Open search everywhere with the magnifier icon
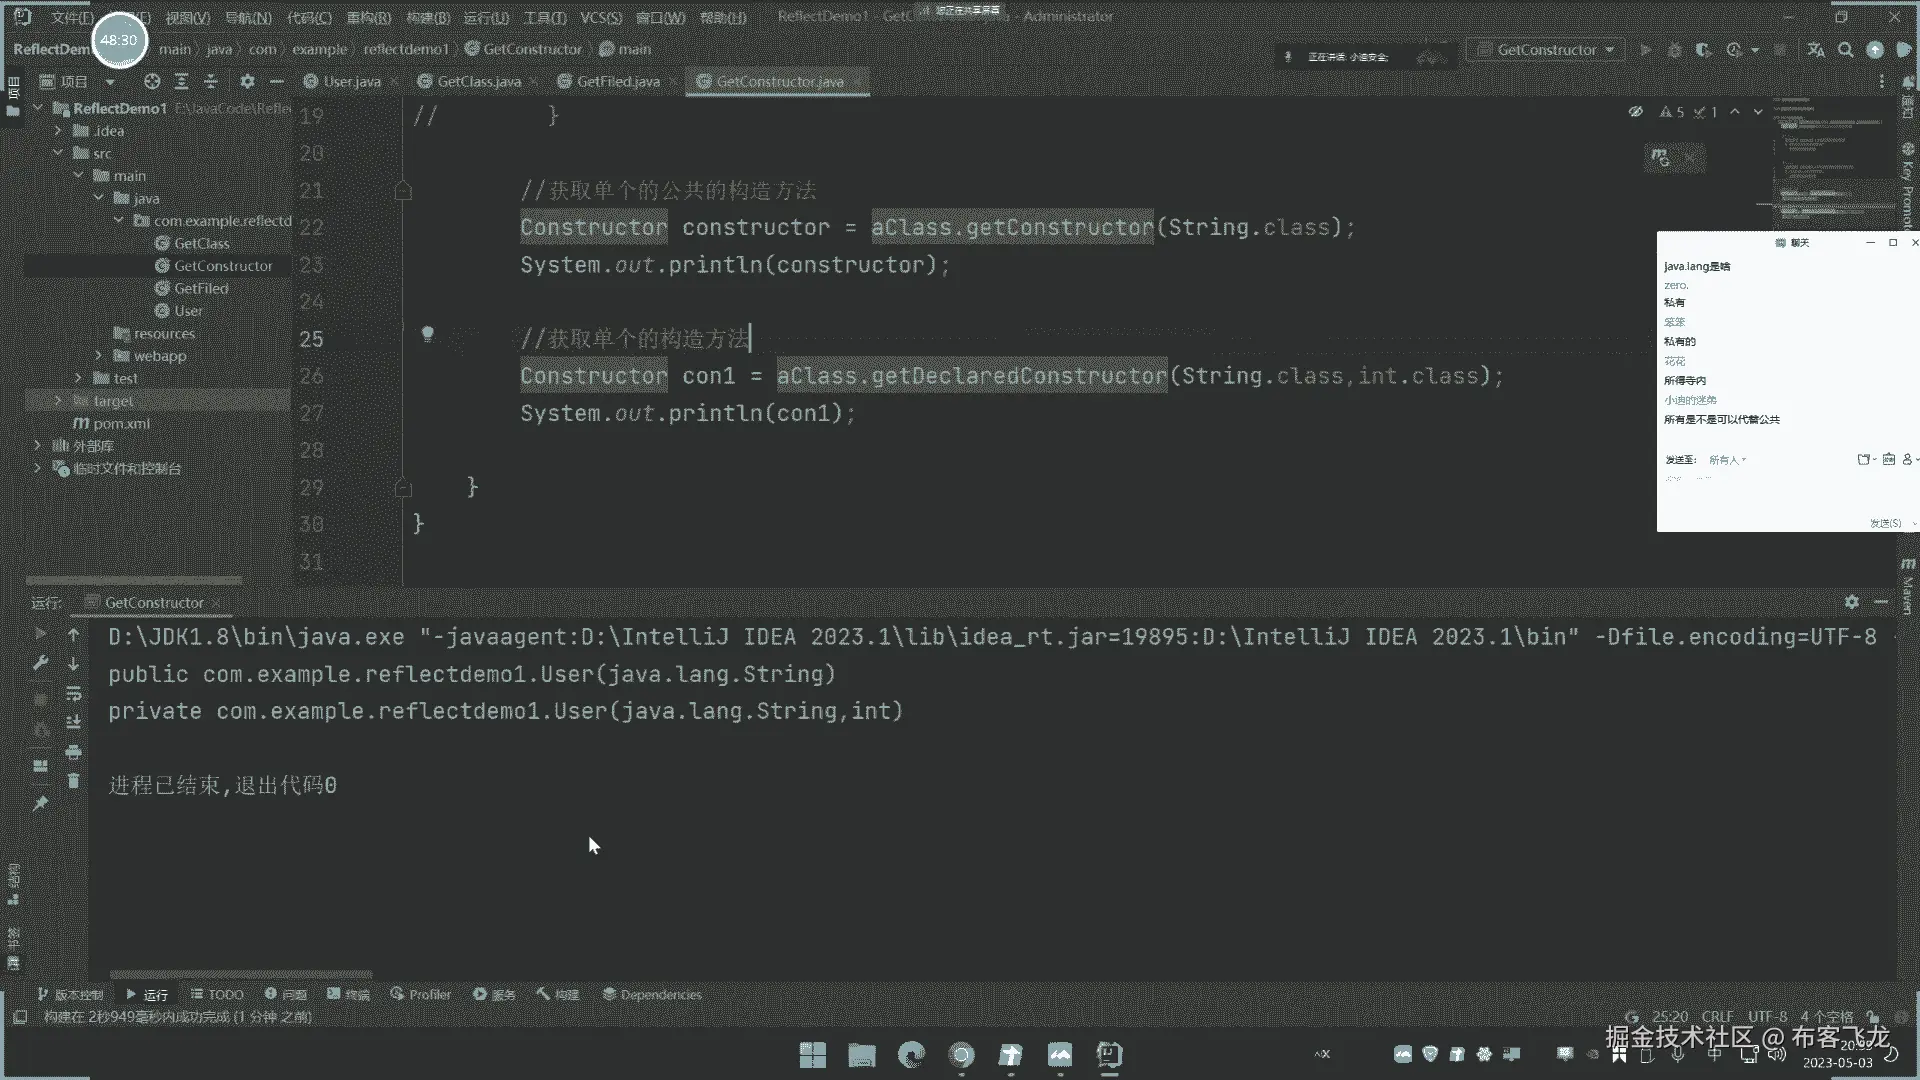 [1846, 50]
